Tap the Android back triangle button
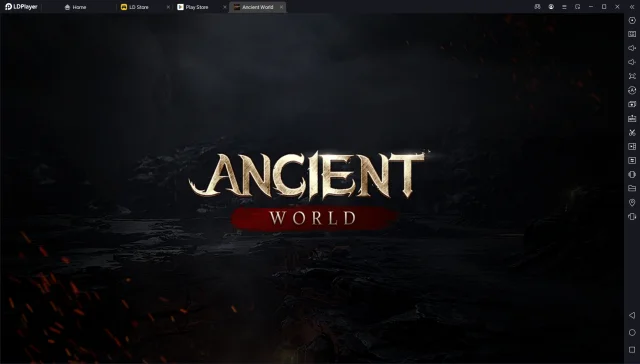Image resolution: width=640 pixels, height=364 pixels. point(632,315)
